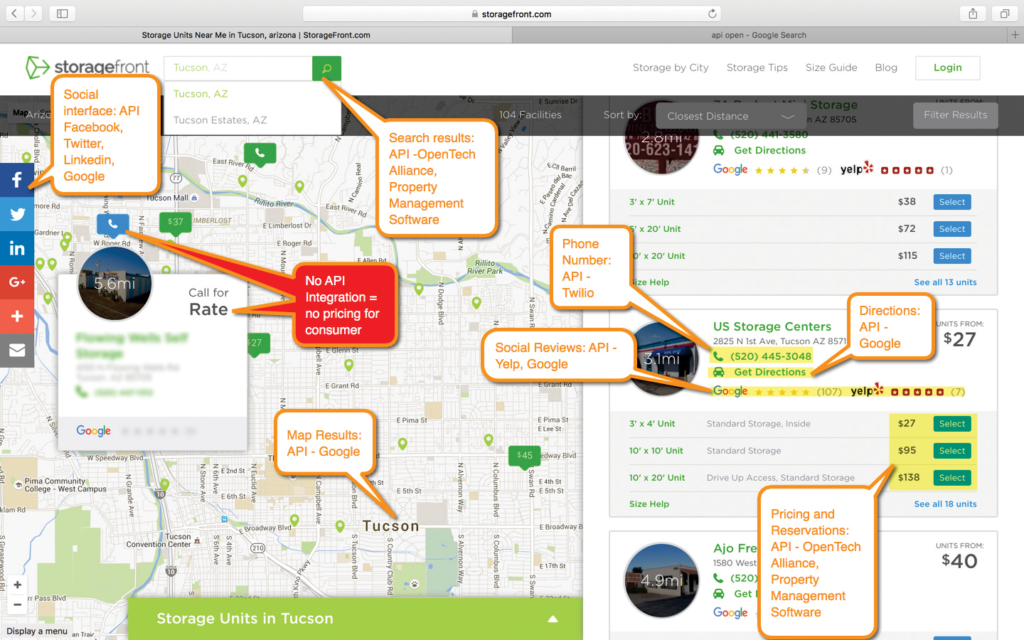Viewport: 1024px width, 640px height.
Task: Zoom out the map with the minus control
Action: [18, 605]
